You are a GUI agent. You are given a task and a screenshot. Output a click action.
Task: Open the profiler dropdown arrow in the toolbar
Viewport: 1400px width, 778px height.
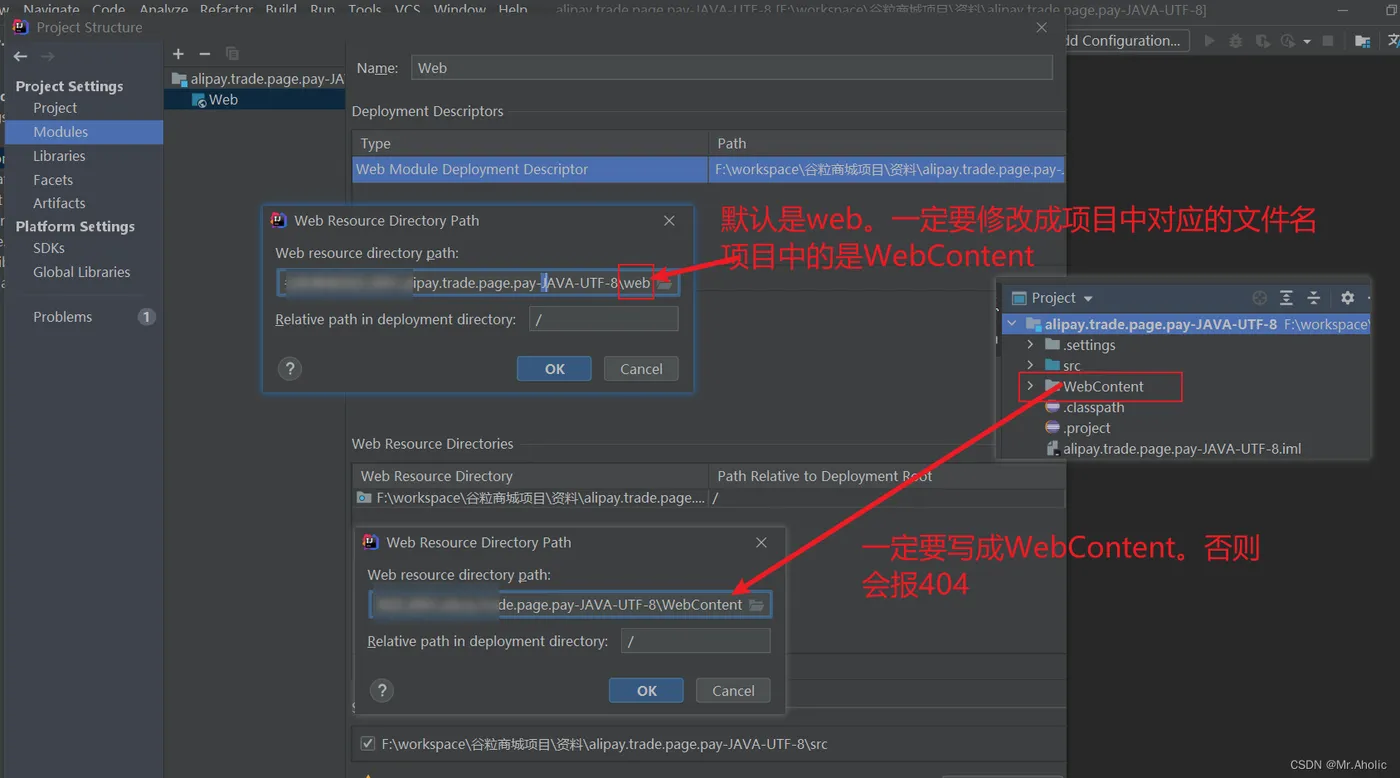[1307, 42]
